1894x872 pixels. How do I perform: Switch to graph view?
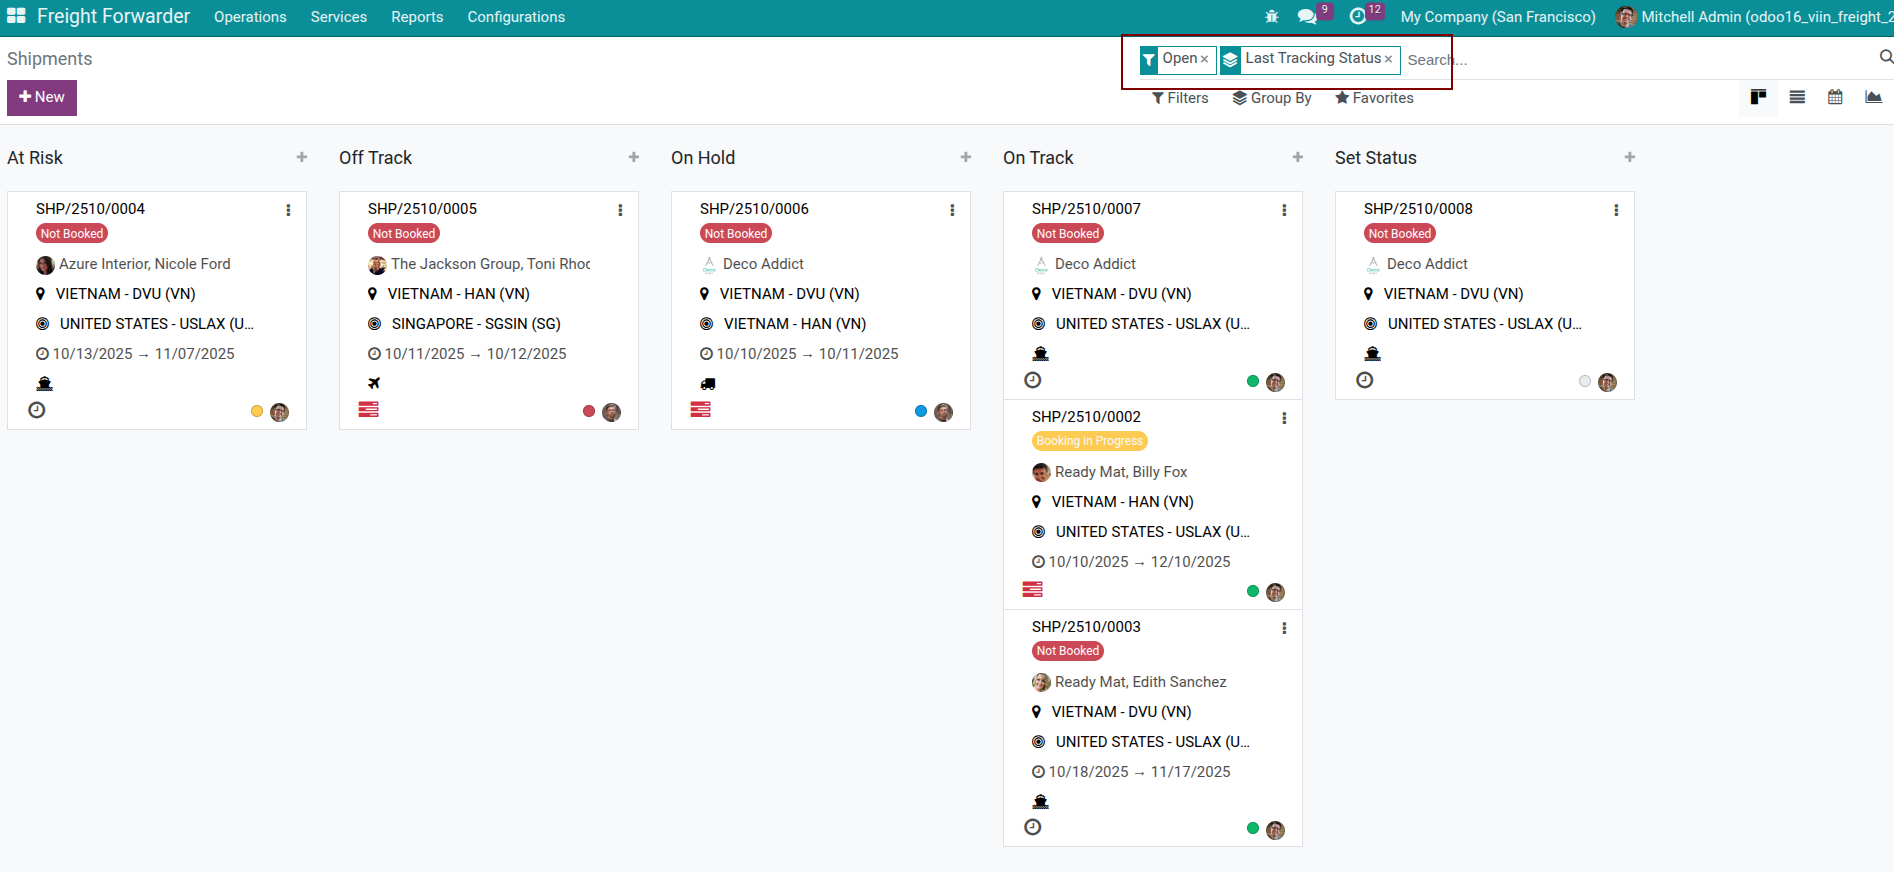[1872, 97]
